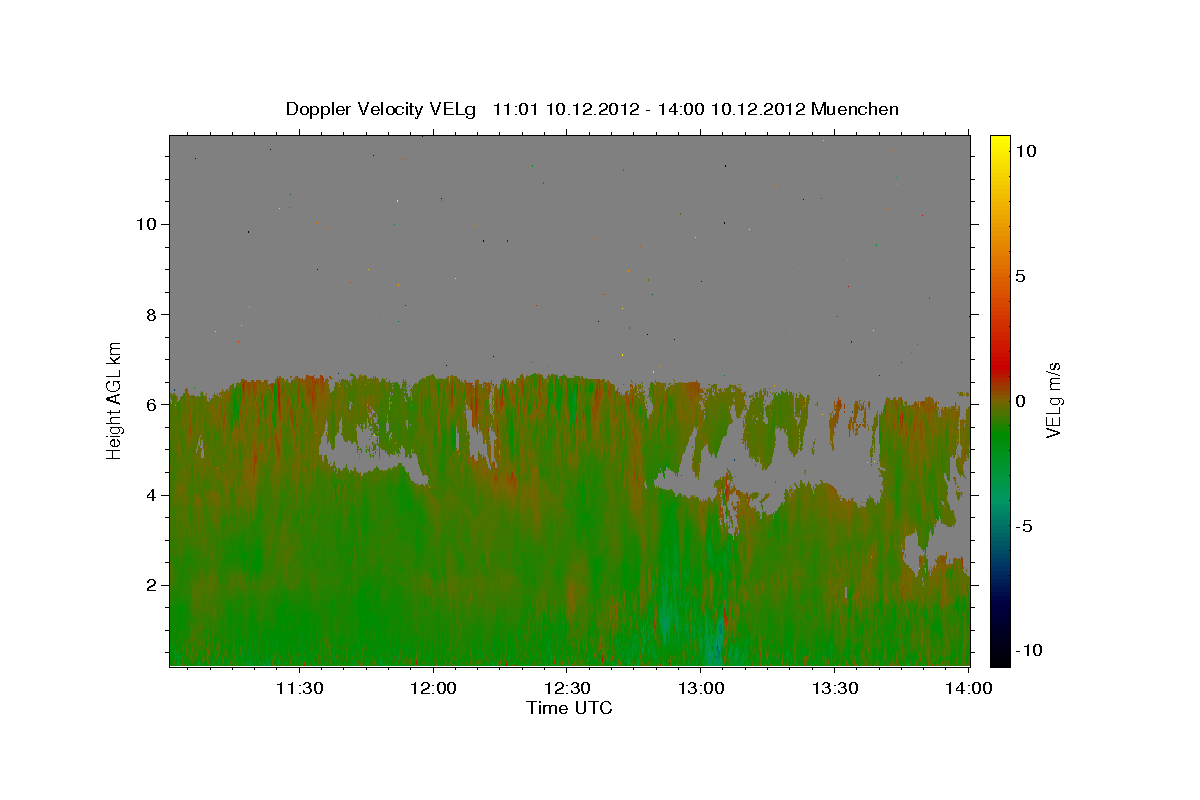
Task: Click the colorbar value '-10'
Action: [1028, 650]
